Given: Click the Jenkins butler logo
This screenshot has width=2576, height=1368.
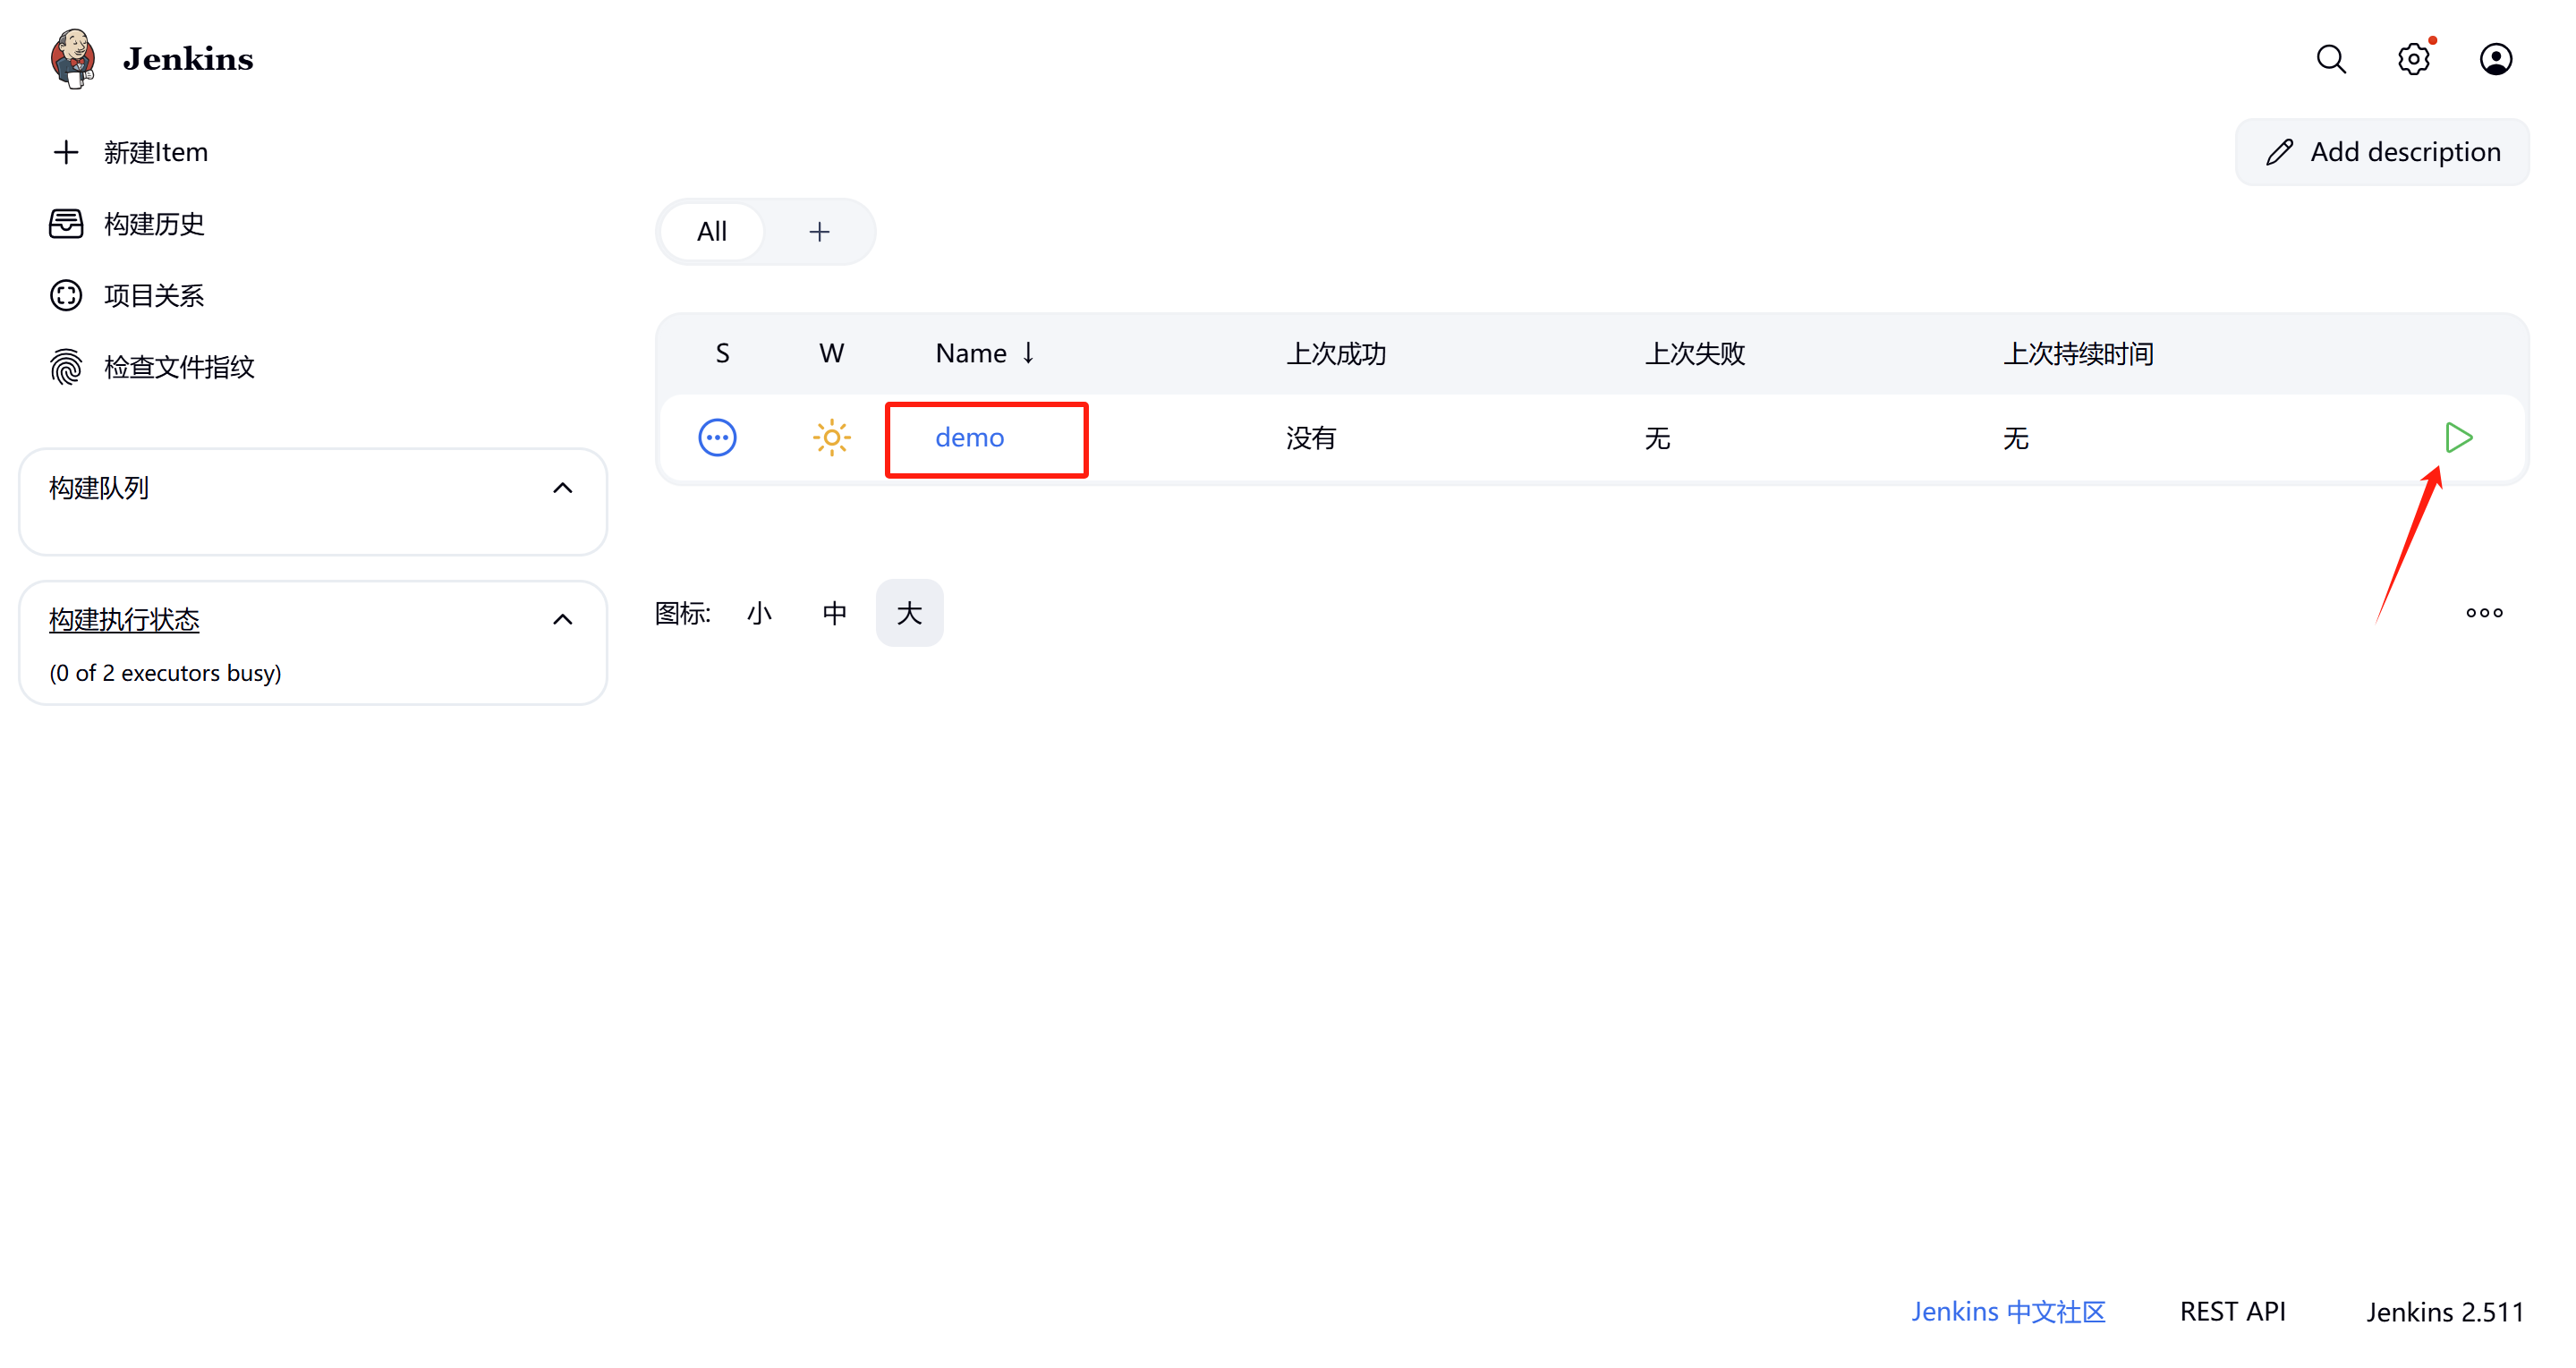Looking at the screenshot, I should click(x=73, y=58).
